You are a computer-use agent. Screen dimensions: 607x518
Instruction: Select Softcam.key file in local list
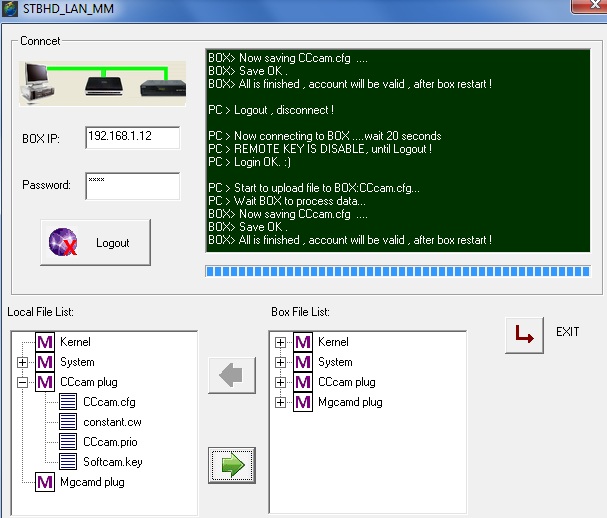pyautogui.click(x=113, y=461)
